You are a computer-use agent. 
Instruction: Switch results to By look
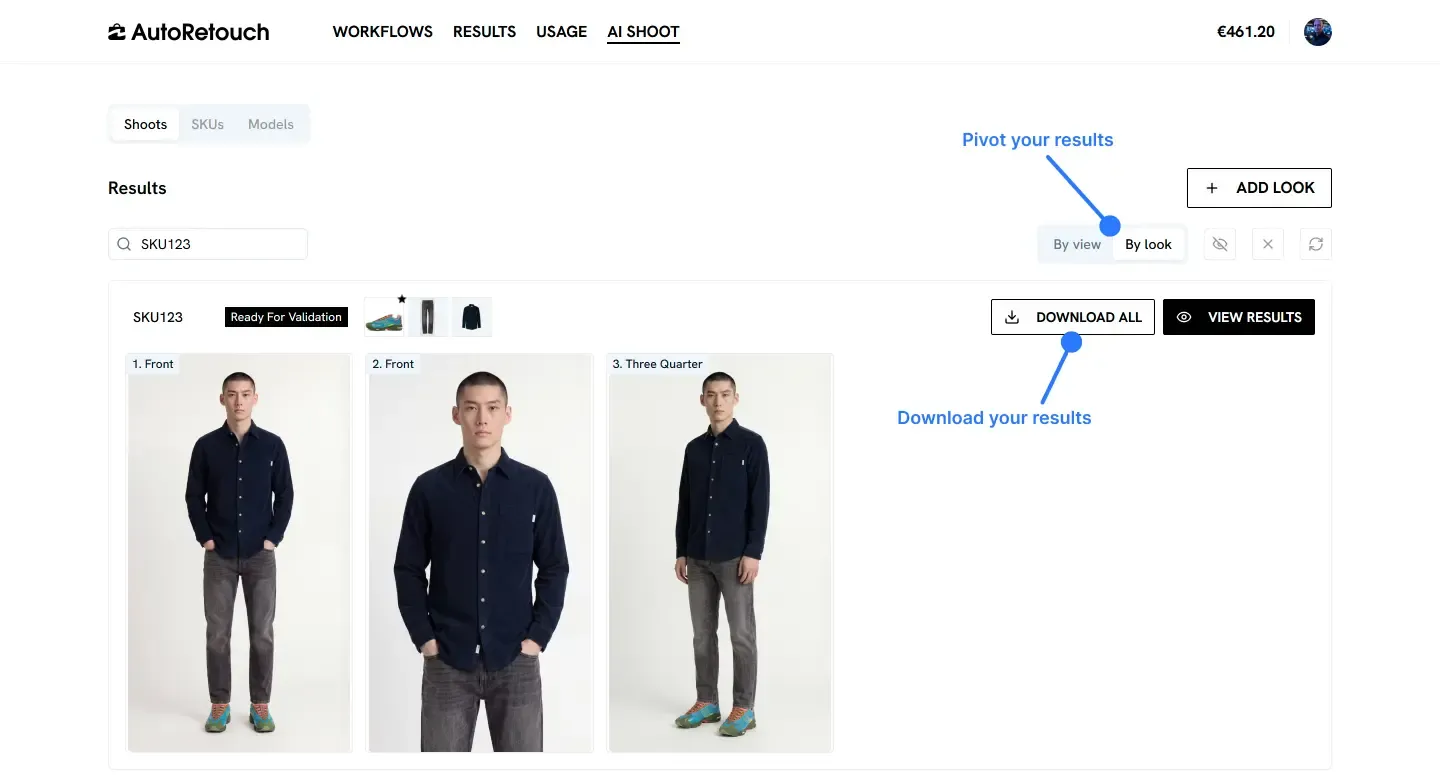click(x=1148, y=244)
